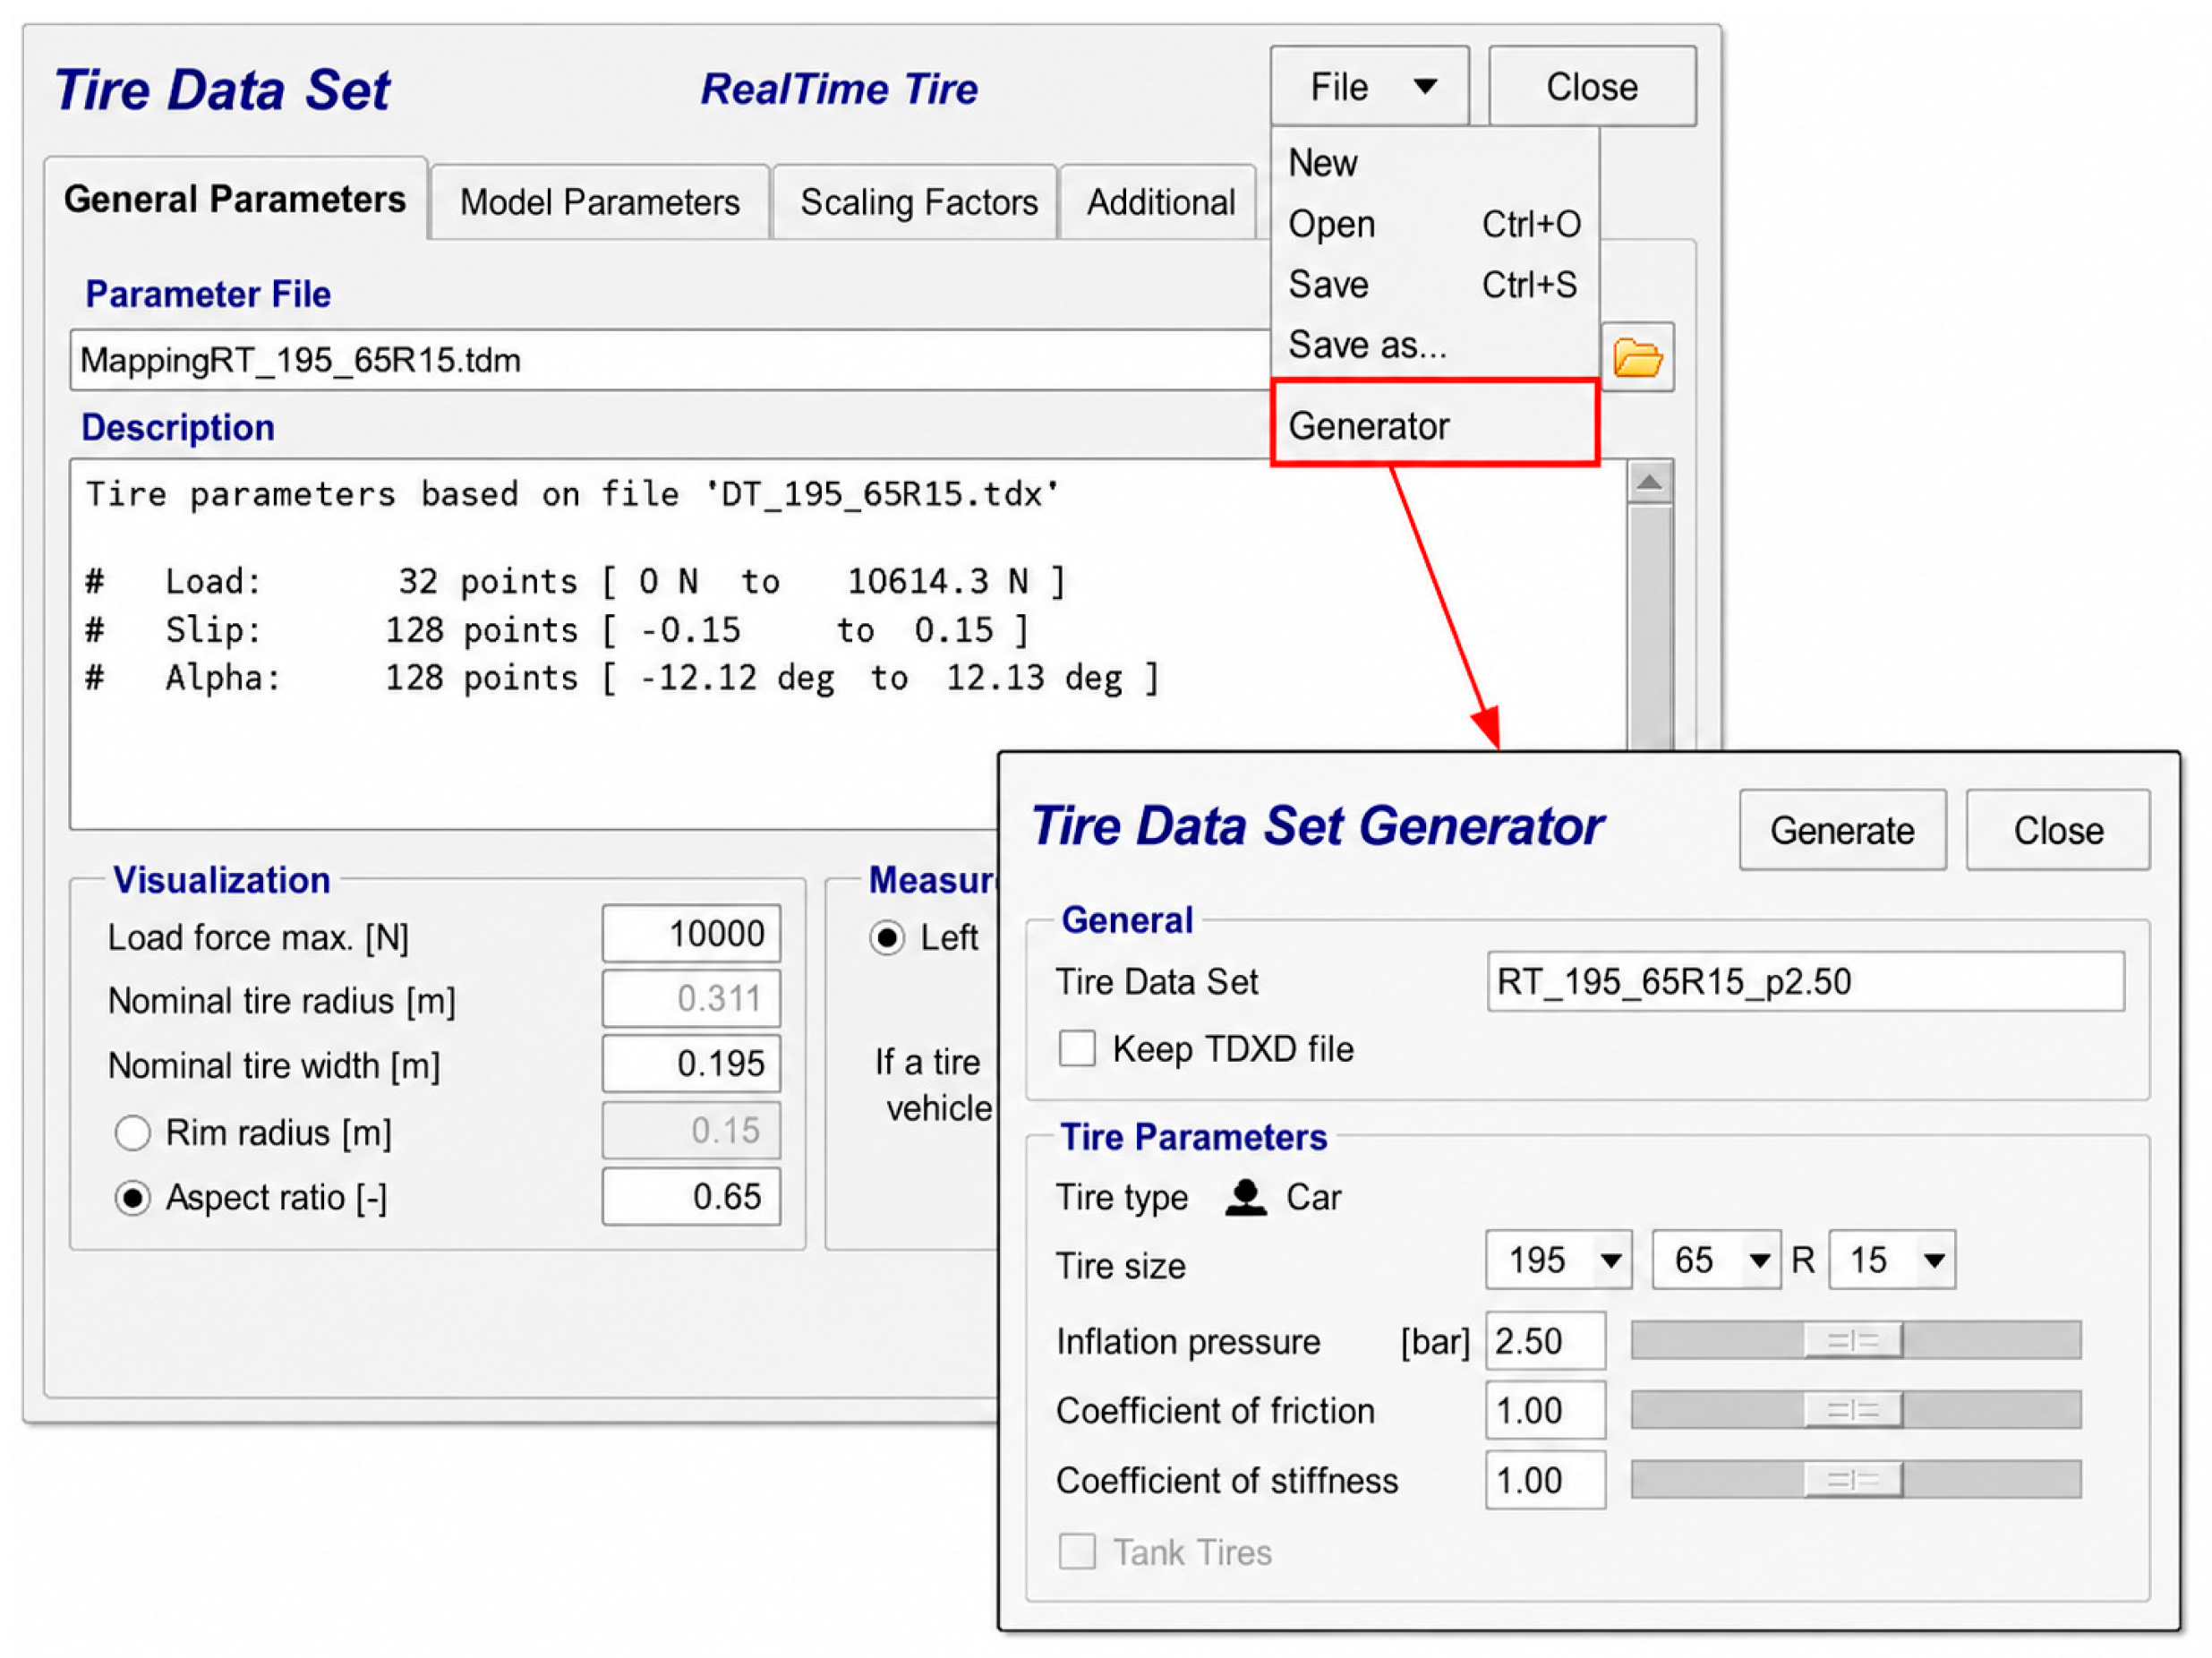Viewport: 2212px width, 1658px height.
Task: Enable the Keep TDXD file checkbox
Action: coord(1077,1048)
